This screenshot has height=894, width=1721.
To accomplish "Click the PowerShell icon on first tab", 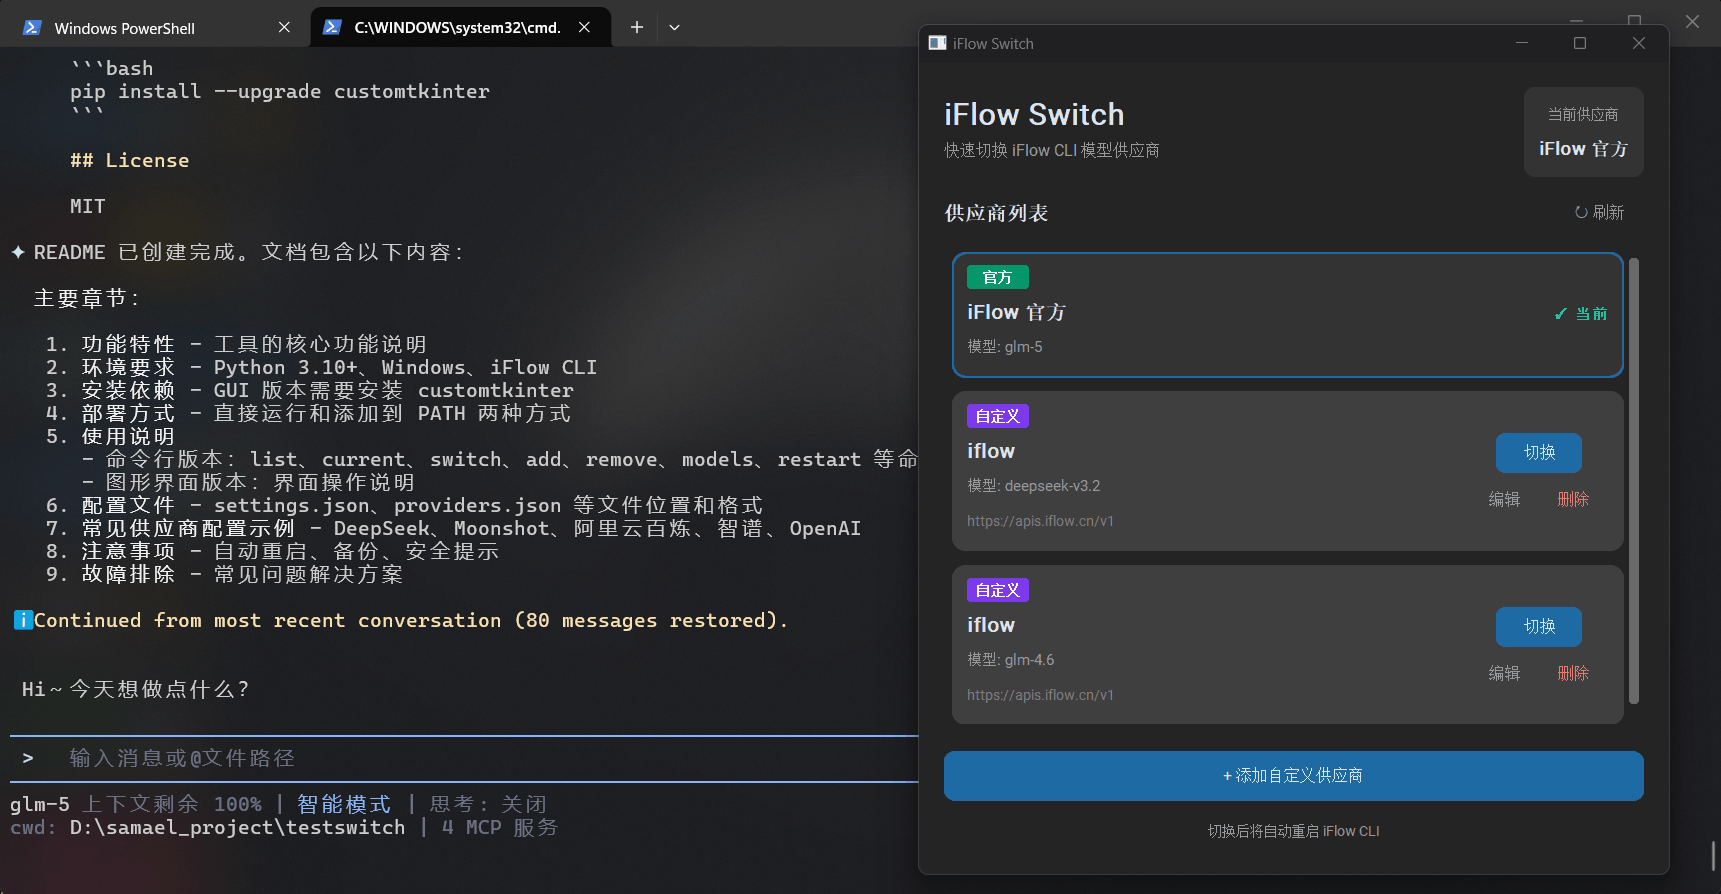I will coord(32,28).
